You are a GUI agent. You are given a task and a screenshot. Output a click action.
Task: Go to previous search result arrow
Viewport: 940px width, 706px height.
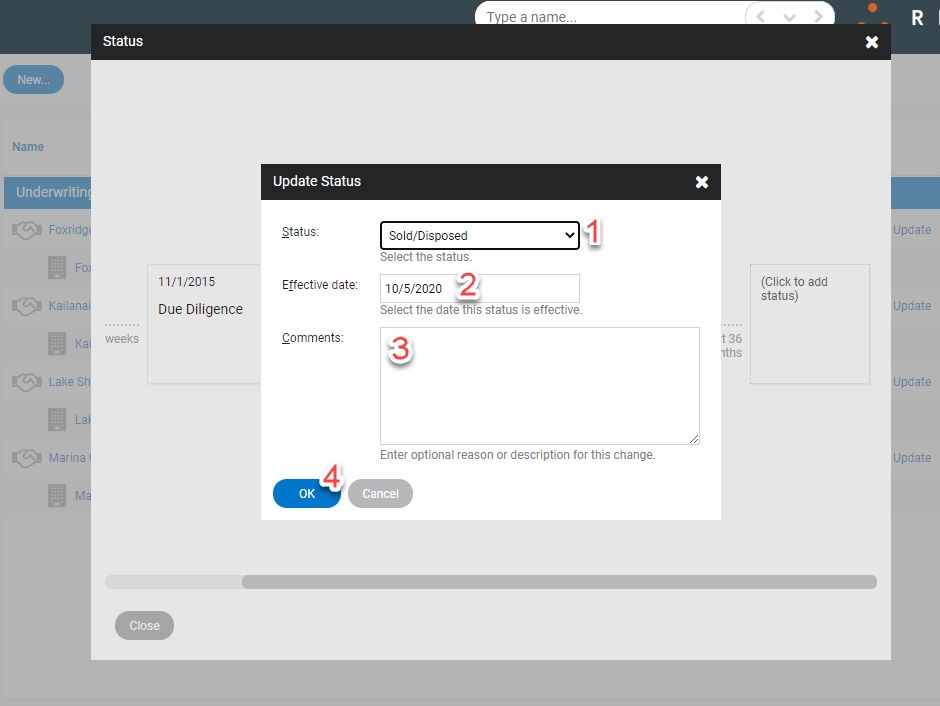tap(761, 17)
